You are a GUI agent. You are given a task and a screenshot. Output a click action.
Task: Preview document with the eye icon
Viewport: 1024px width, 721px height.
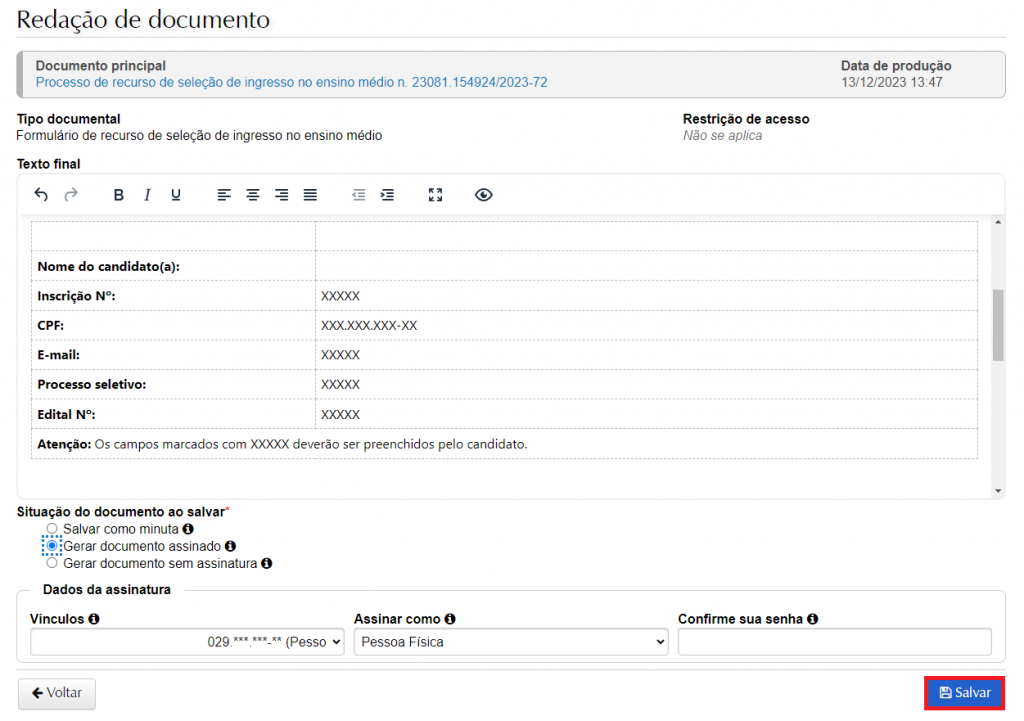pos(484,195)
